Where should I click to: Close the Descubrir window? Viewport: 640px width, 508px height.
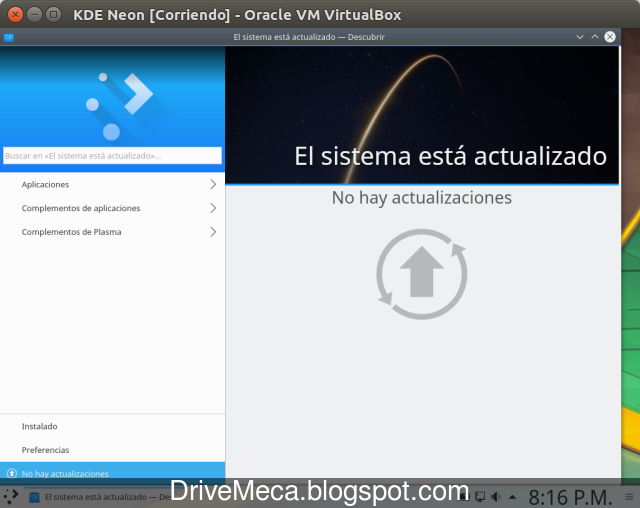click(x=610, y=37)
